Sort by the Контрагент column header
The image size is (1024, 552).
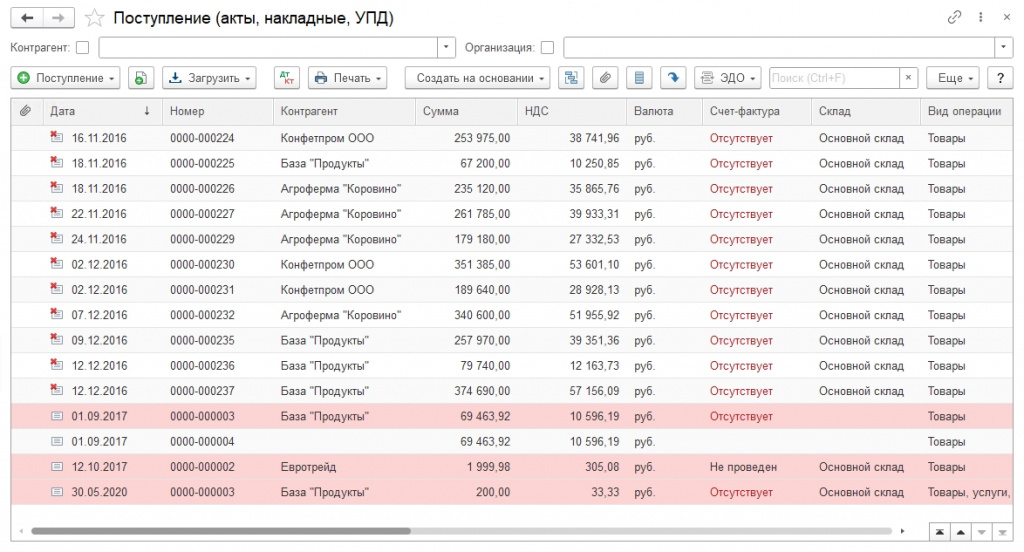345,111
